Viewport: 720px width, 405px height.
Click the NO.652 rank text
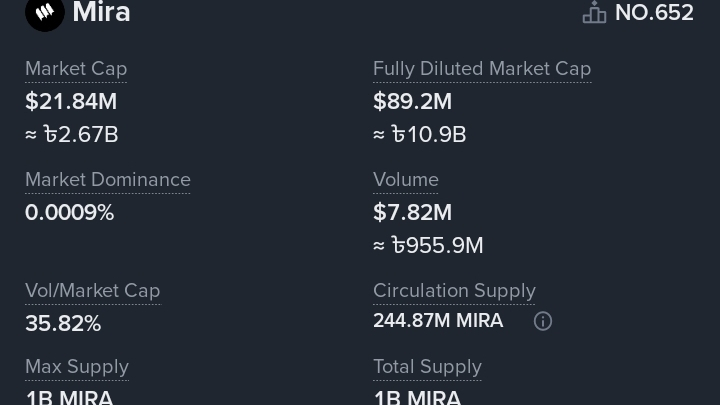click(654, 13)
